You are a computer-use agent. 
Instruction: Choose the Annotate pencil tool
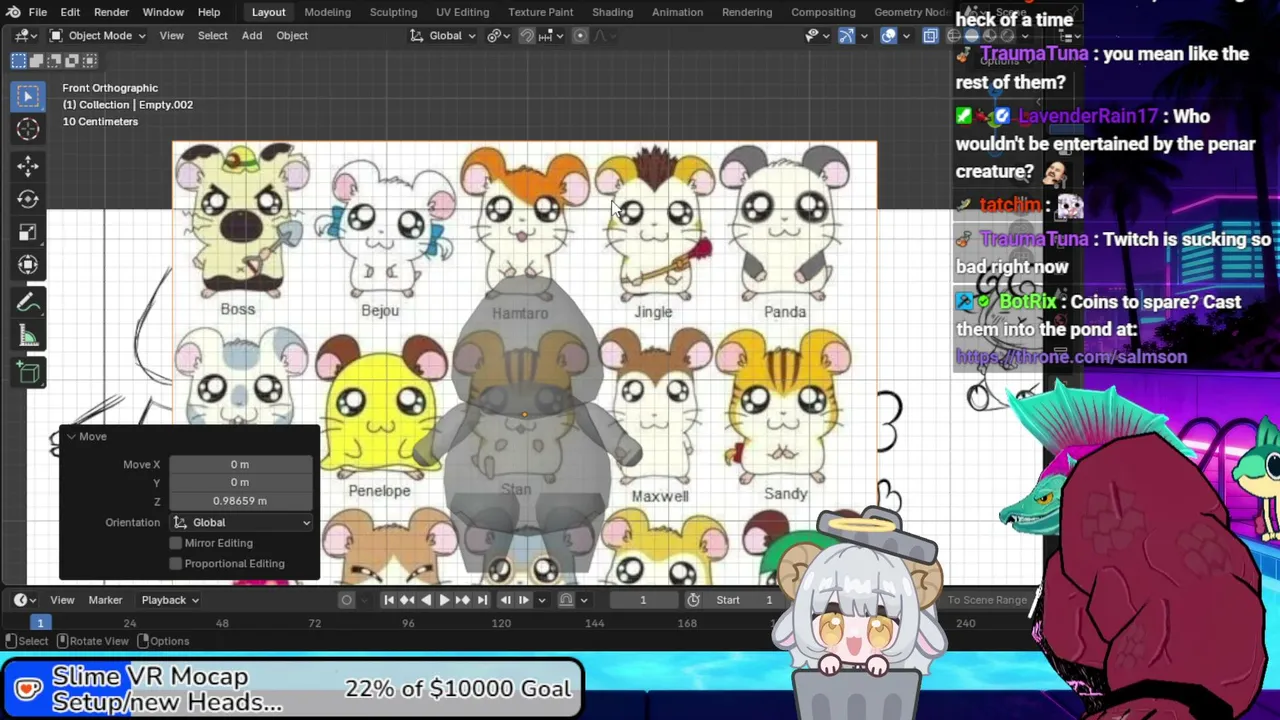tap(28, 303)
